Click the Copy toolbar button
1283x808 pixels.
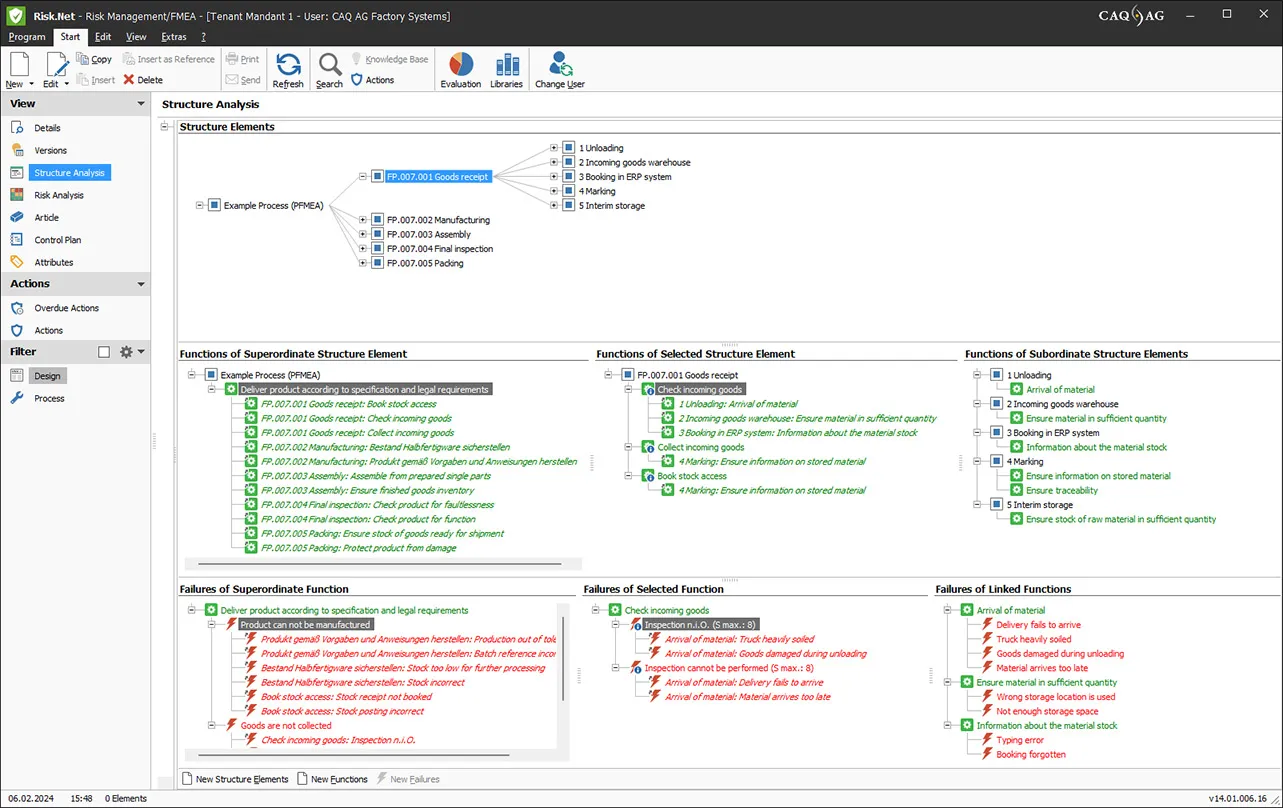point(94,59)
